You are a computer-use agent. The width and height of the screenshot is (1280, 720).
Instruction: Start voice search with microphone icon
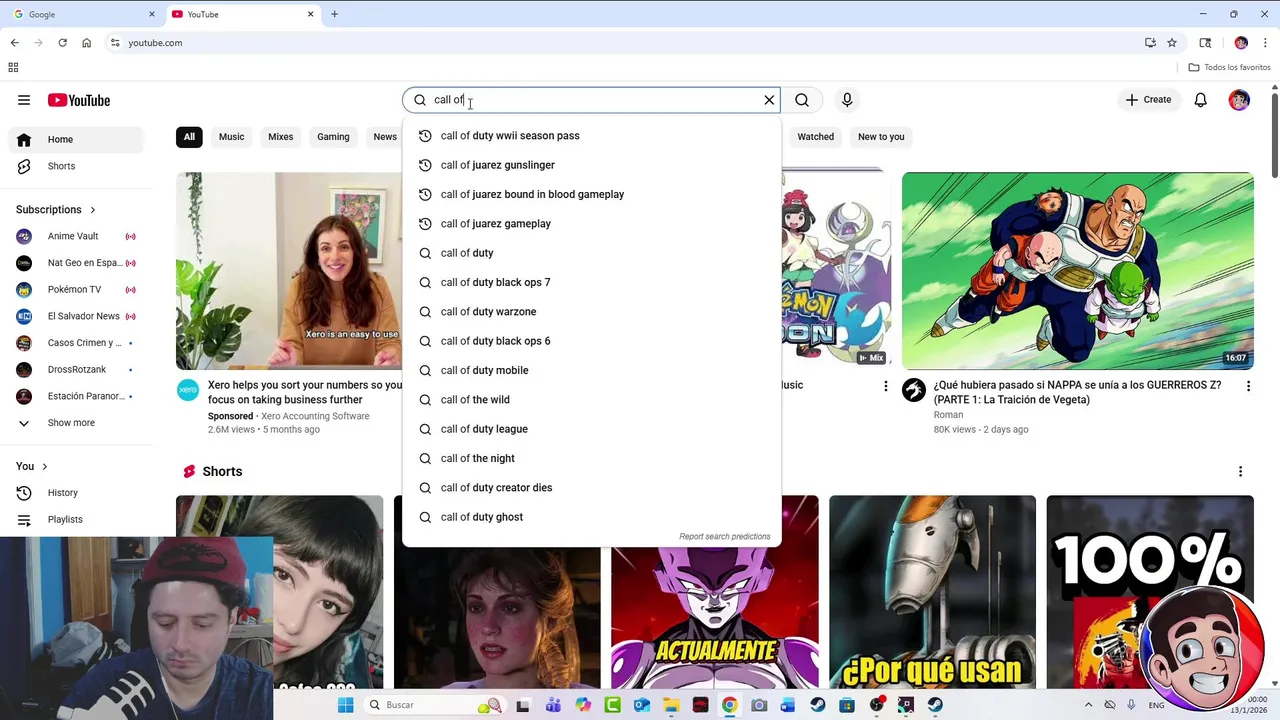click(x=847, y=100)
